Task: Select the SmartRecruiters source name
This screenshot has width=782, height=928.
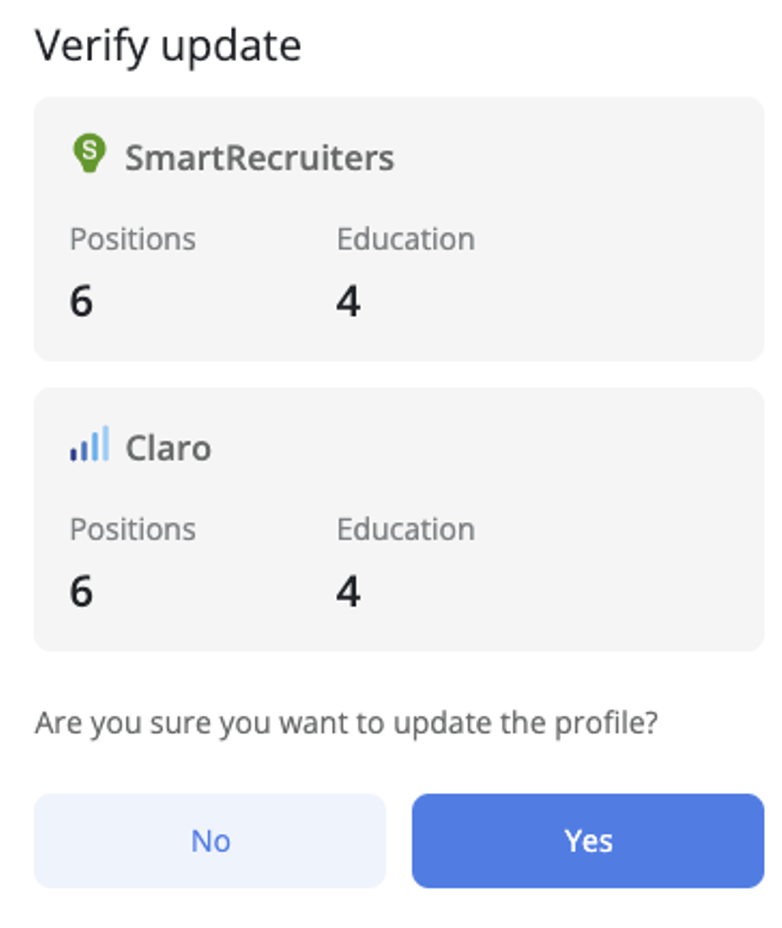Action: coord(259,158)
